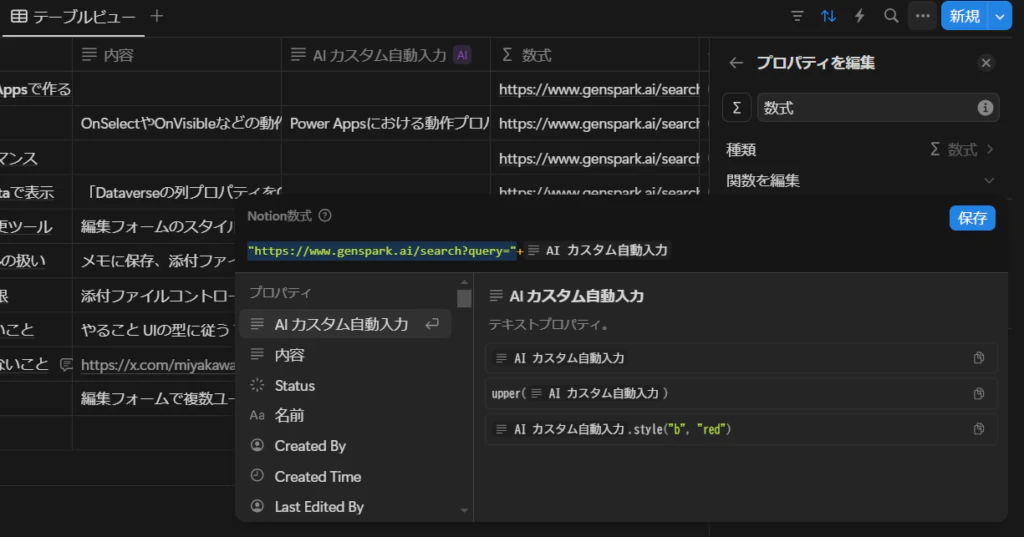
Task: Select 内容 in the property list
Action: coord(345,355)
